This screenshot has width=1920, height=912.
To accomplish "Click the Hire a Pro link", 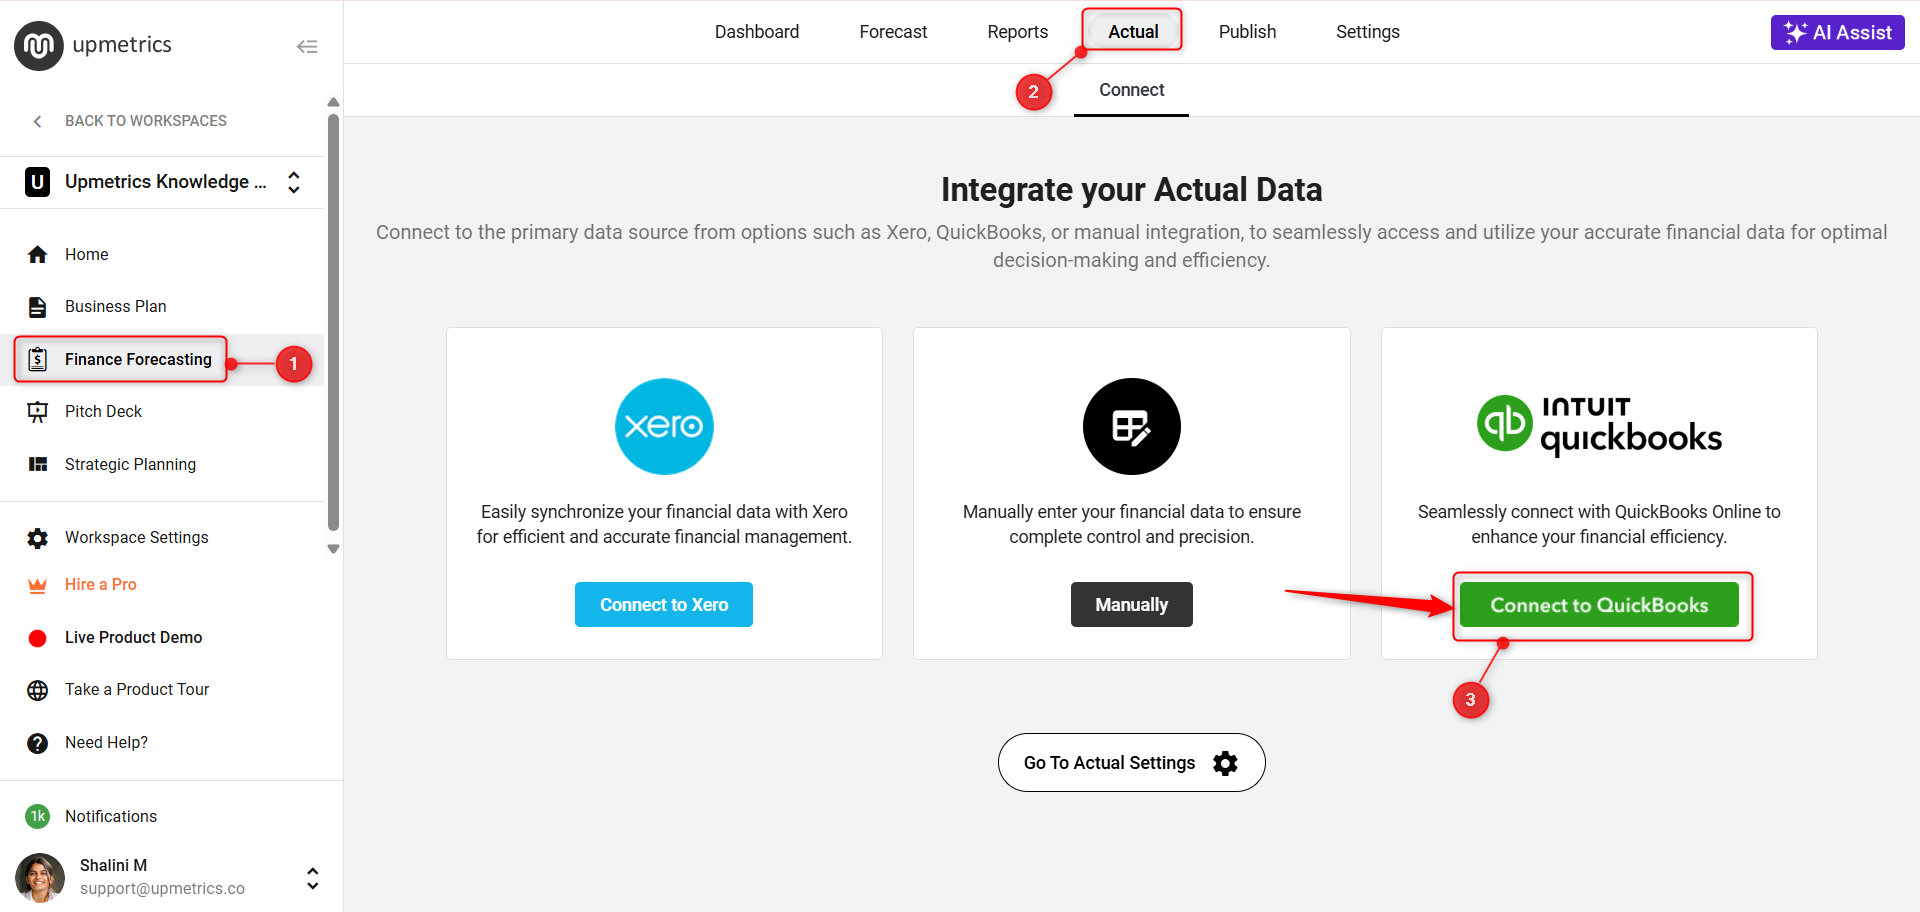I will pyautogui.click(x=101, y=585).
